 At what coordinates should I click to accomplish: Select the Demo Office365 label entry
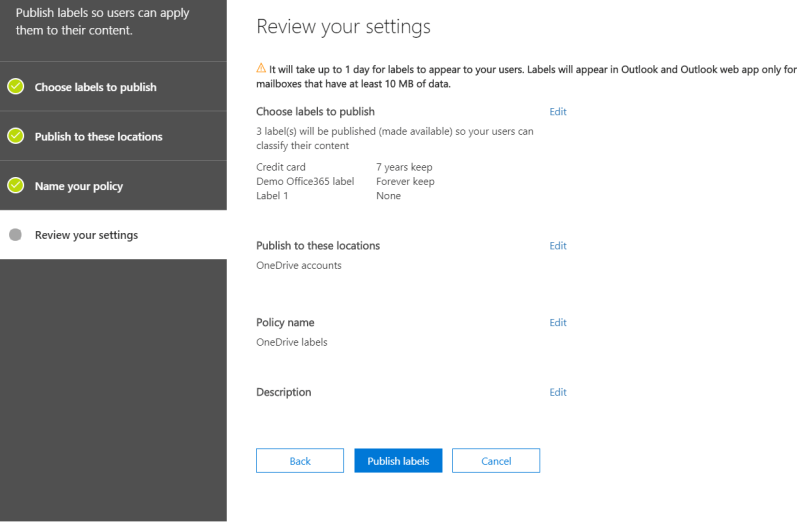point(305,182)
